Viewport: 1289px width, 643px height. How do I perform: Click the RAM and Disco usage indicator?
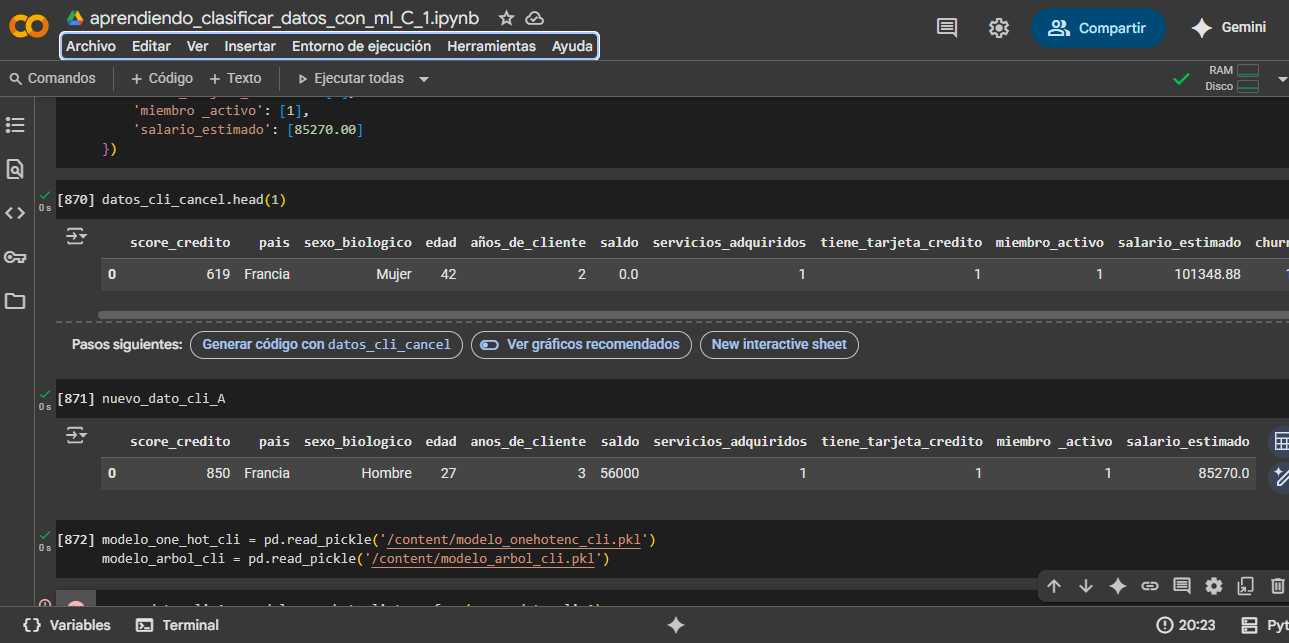coord(1233,78)
